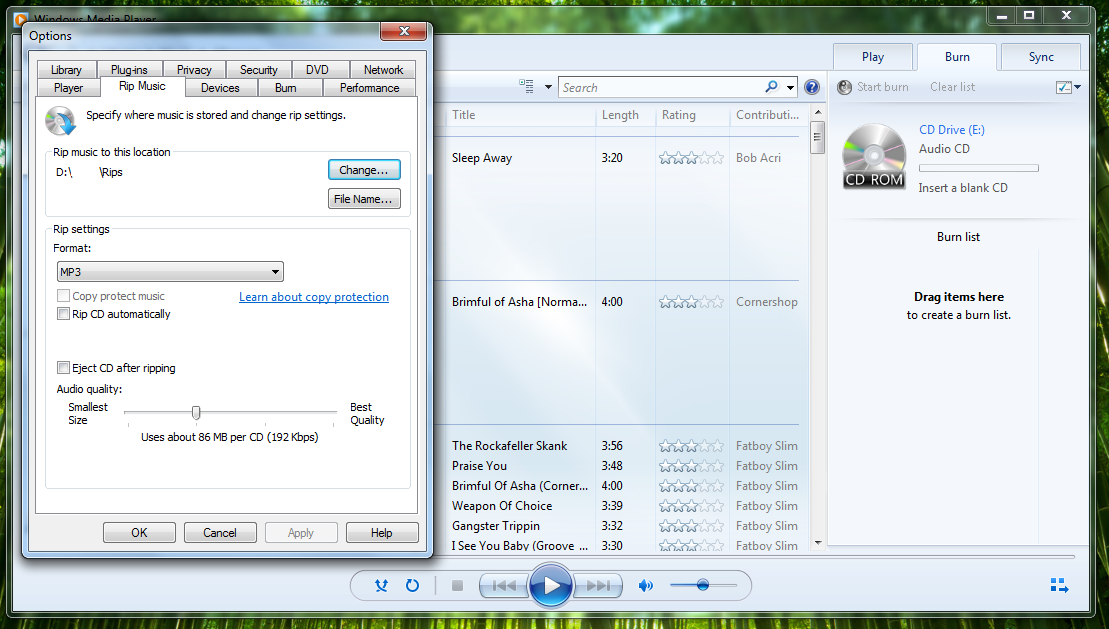The height and width of the screenshot is (629, 1109).
Task: Open the rip Format dropdown
Action: 170,272
